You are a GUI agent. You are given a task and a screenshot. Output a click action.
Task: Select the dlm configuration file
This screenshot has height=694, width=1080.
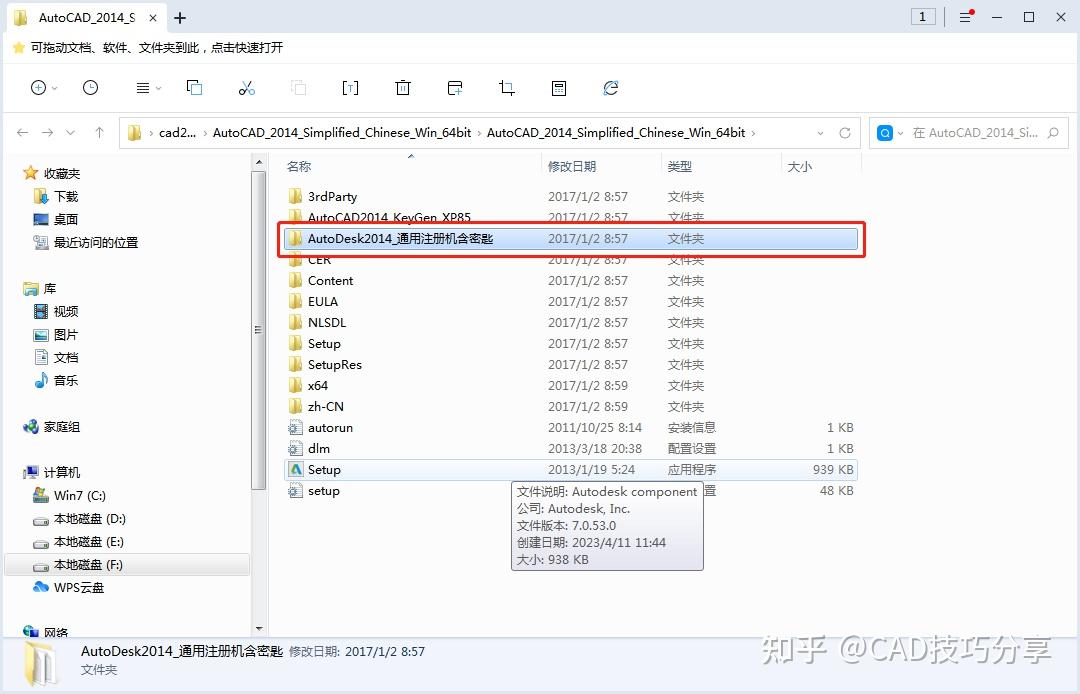570,448
